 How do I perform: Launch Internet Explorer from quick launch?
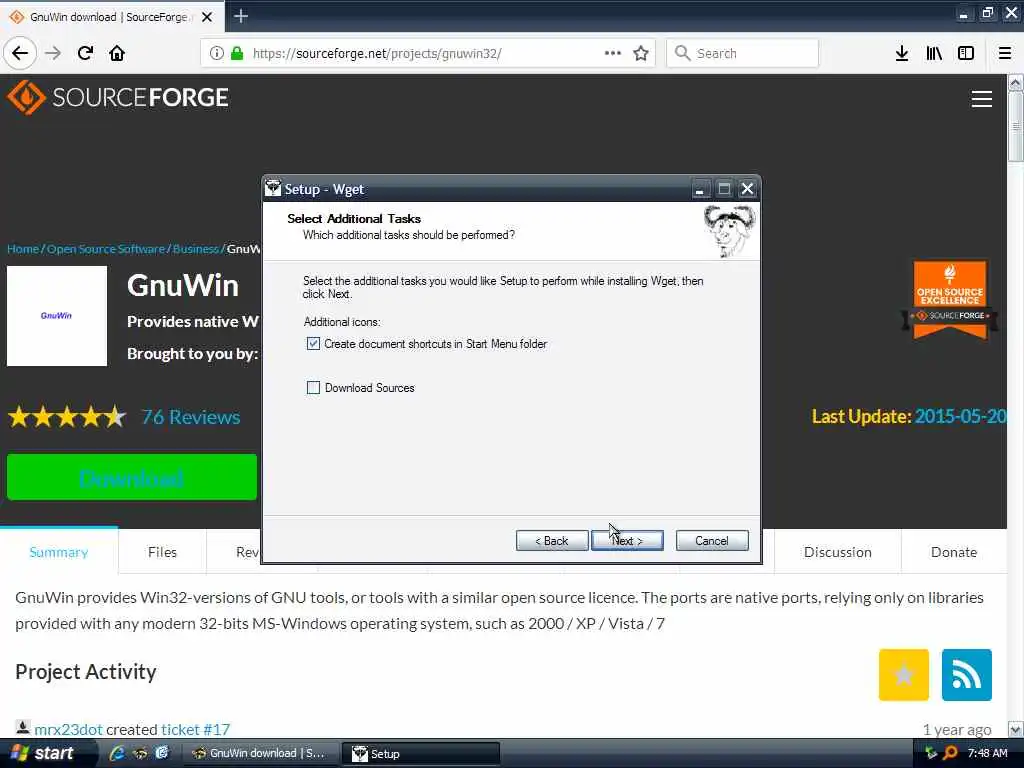pyautogui.click(x=117, y=753)
